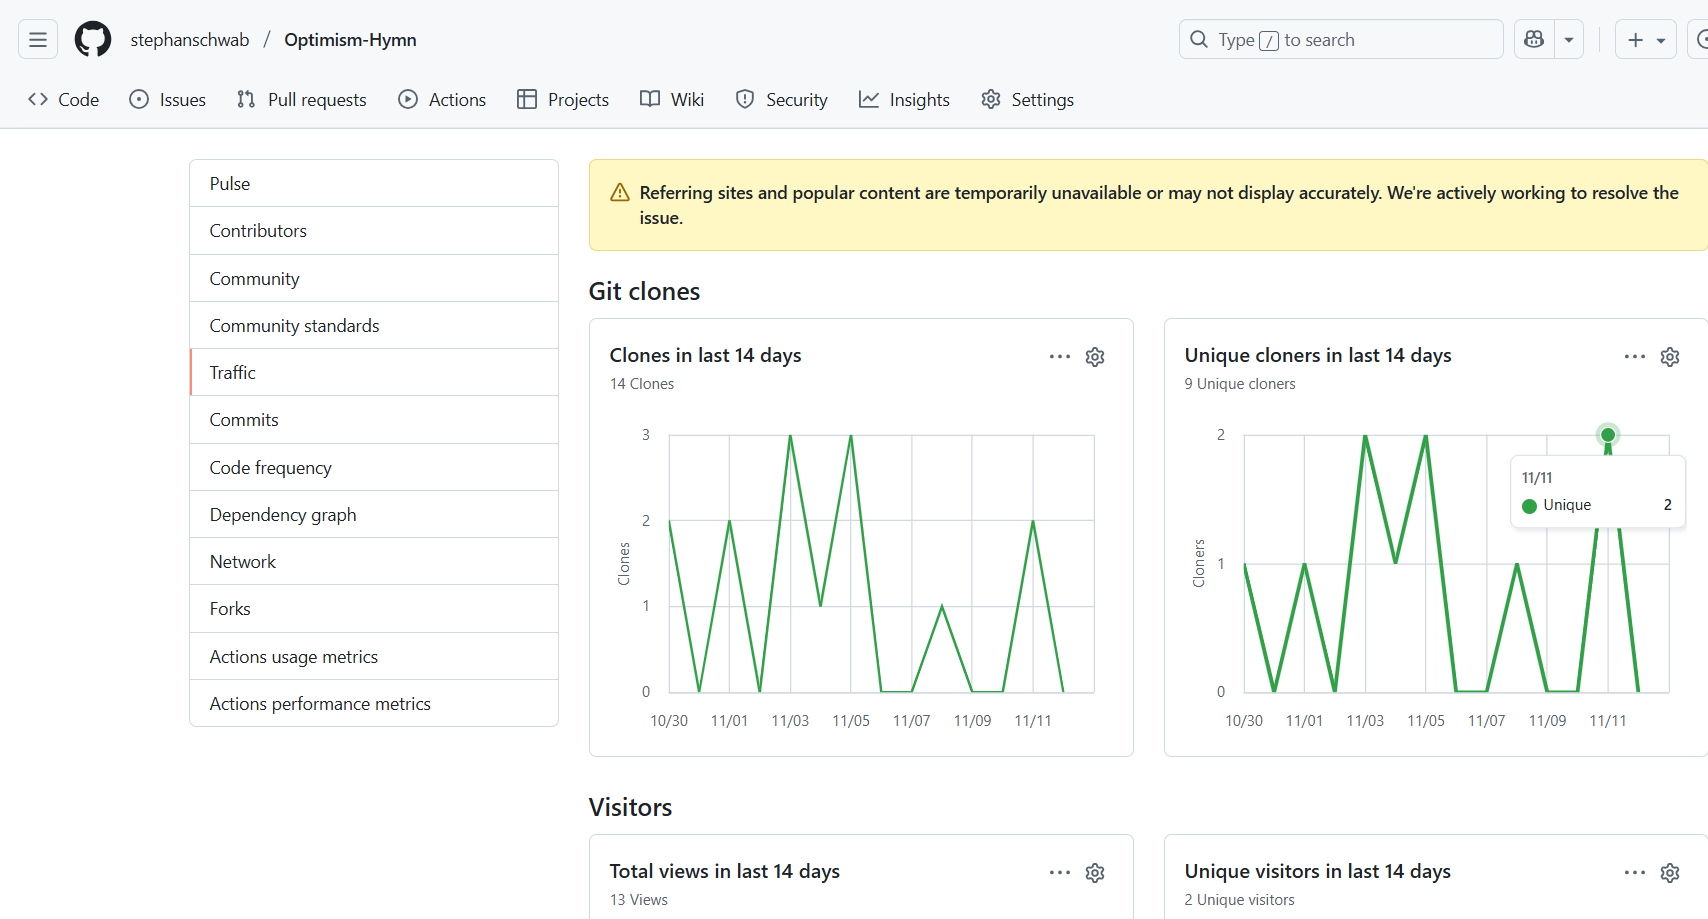
Task: Select Contributors in the Insights sidebar
Action: [x=258, y=231]
